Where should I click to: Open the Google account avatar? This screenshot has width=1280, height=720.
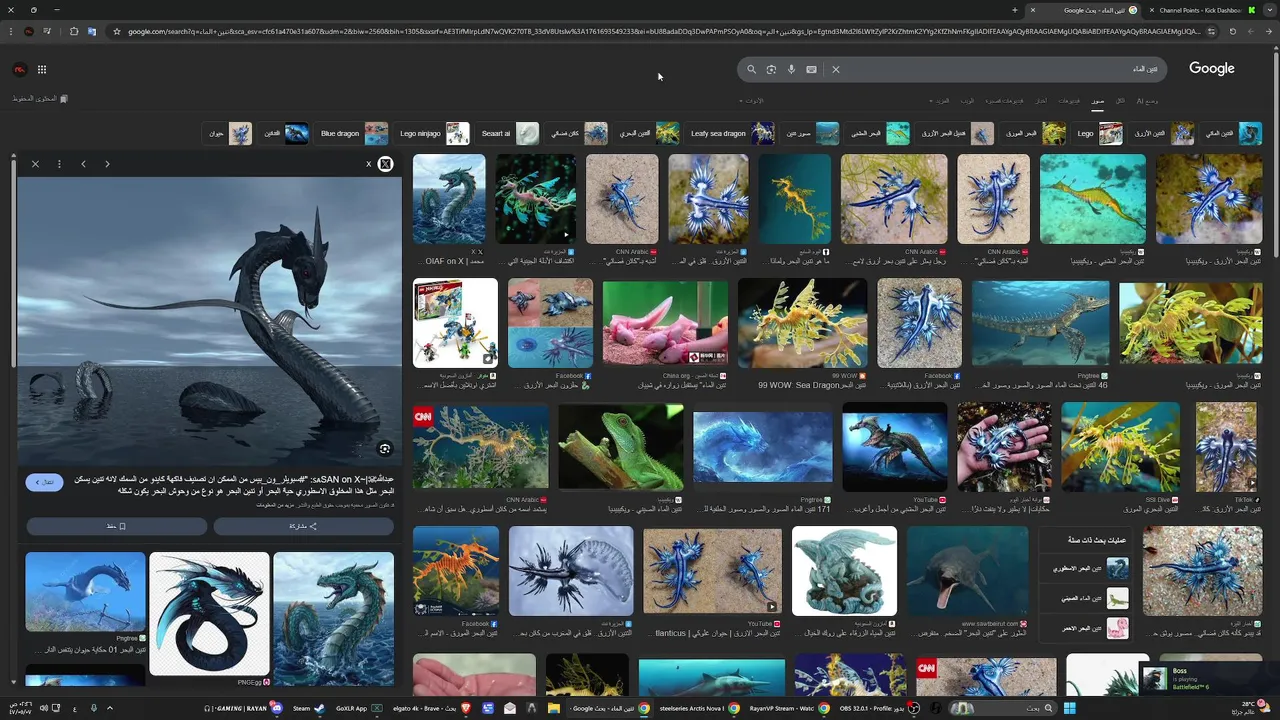19,69
